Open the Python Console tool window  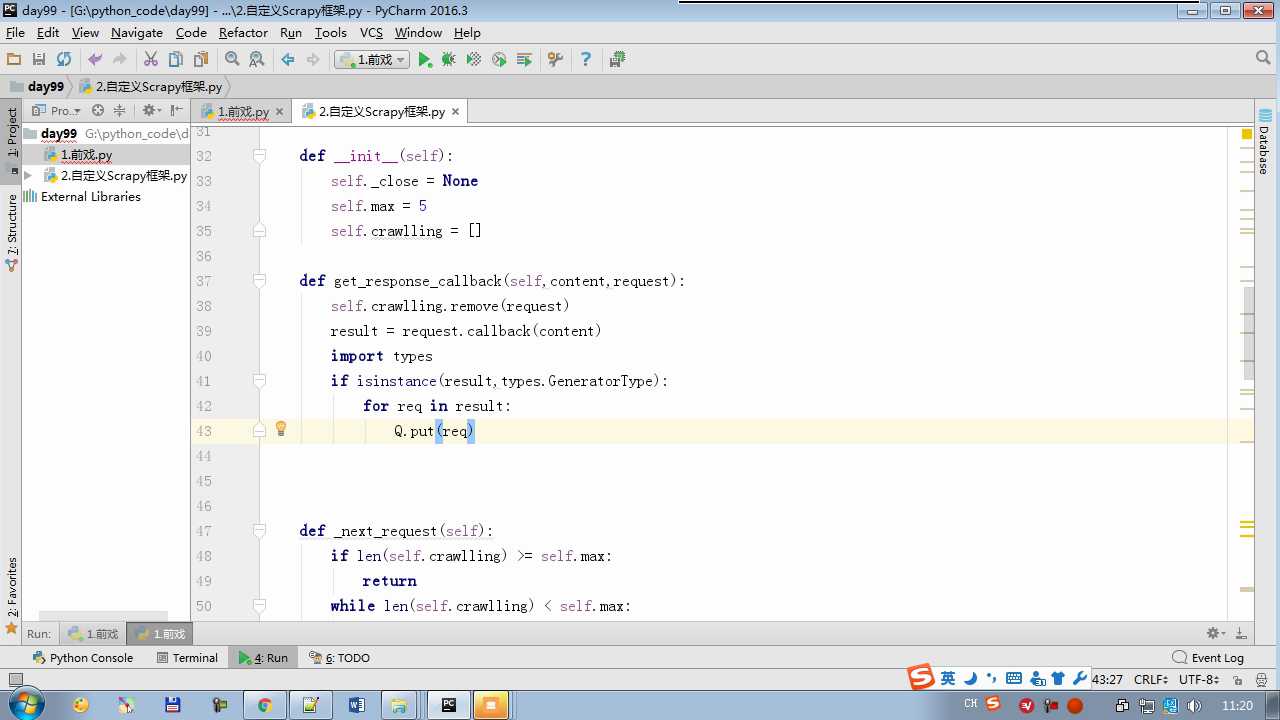pos(82,658)
